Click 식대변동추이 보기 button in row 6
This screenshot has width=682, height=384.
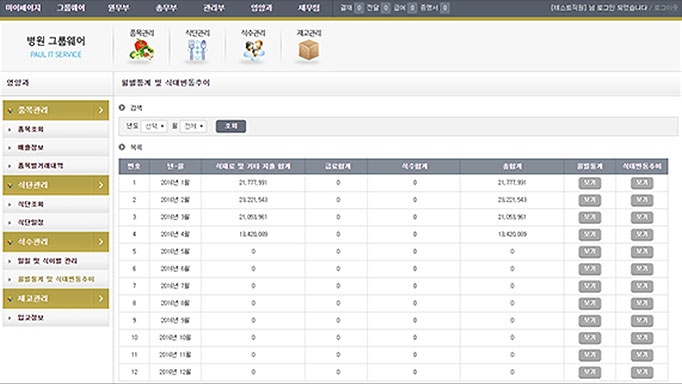642,269
